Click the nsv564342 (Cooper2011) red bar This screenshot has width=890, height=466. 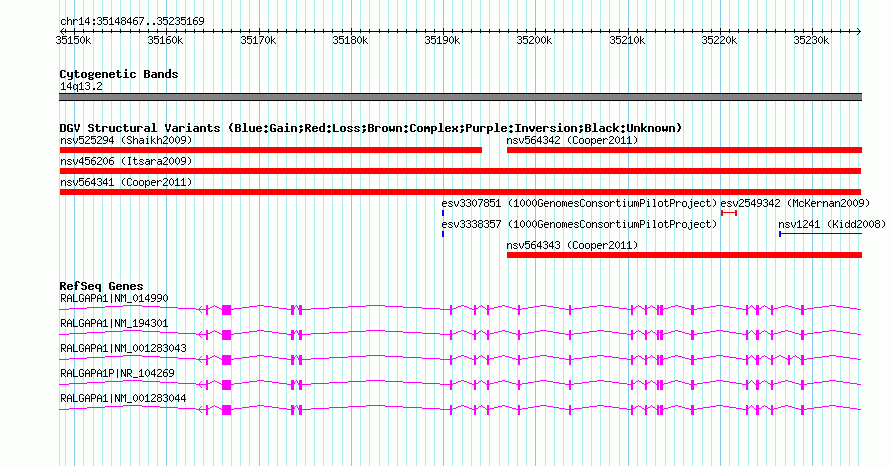pyautogui.click(x=684, y=150)
